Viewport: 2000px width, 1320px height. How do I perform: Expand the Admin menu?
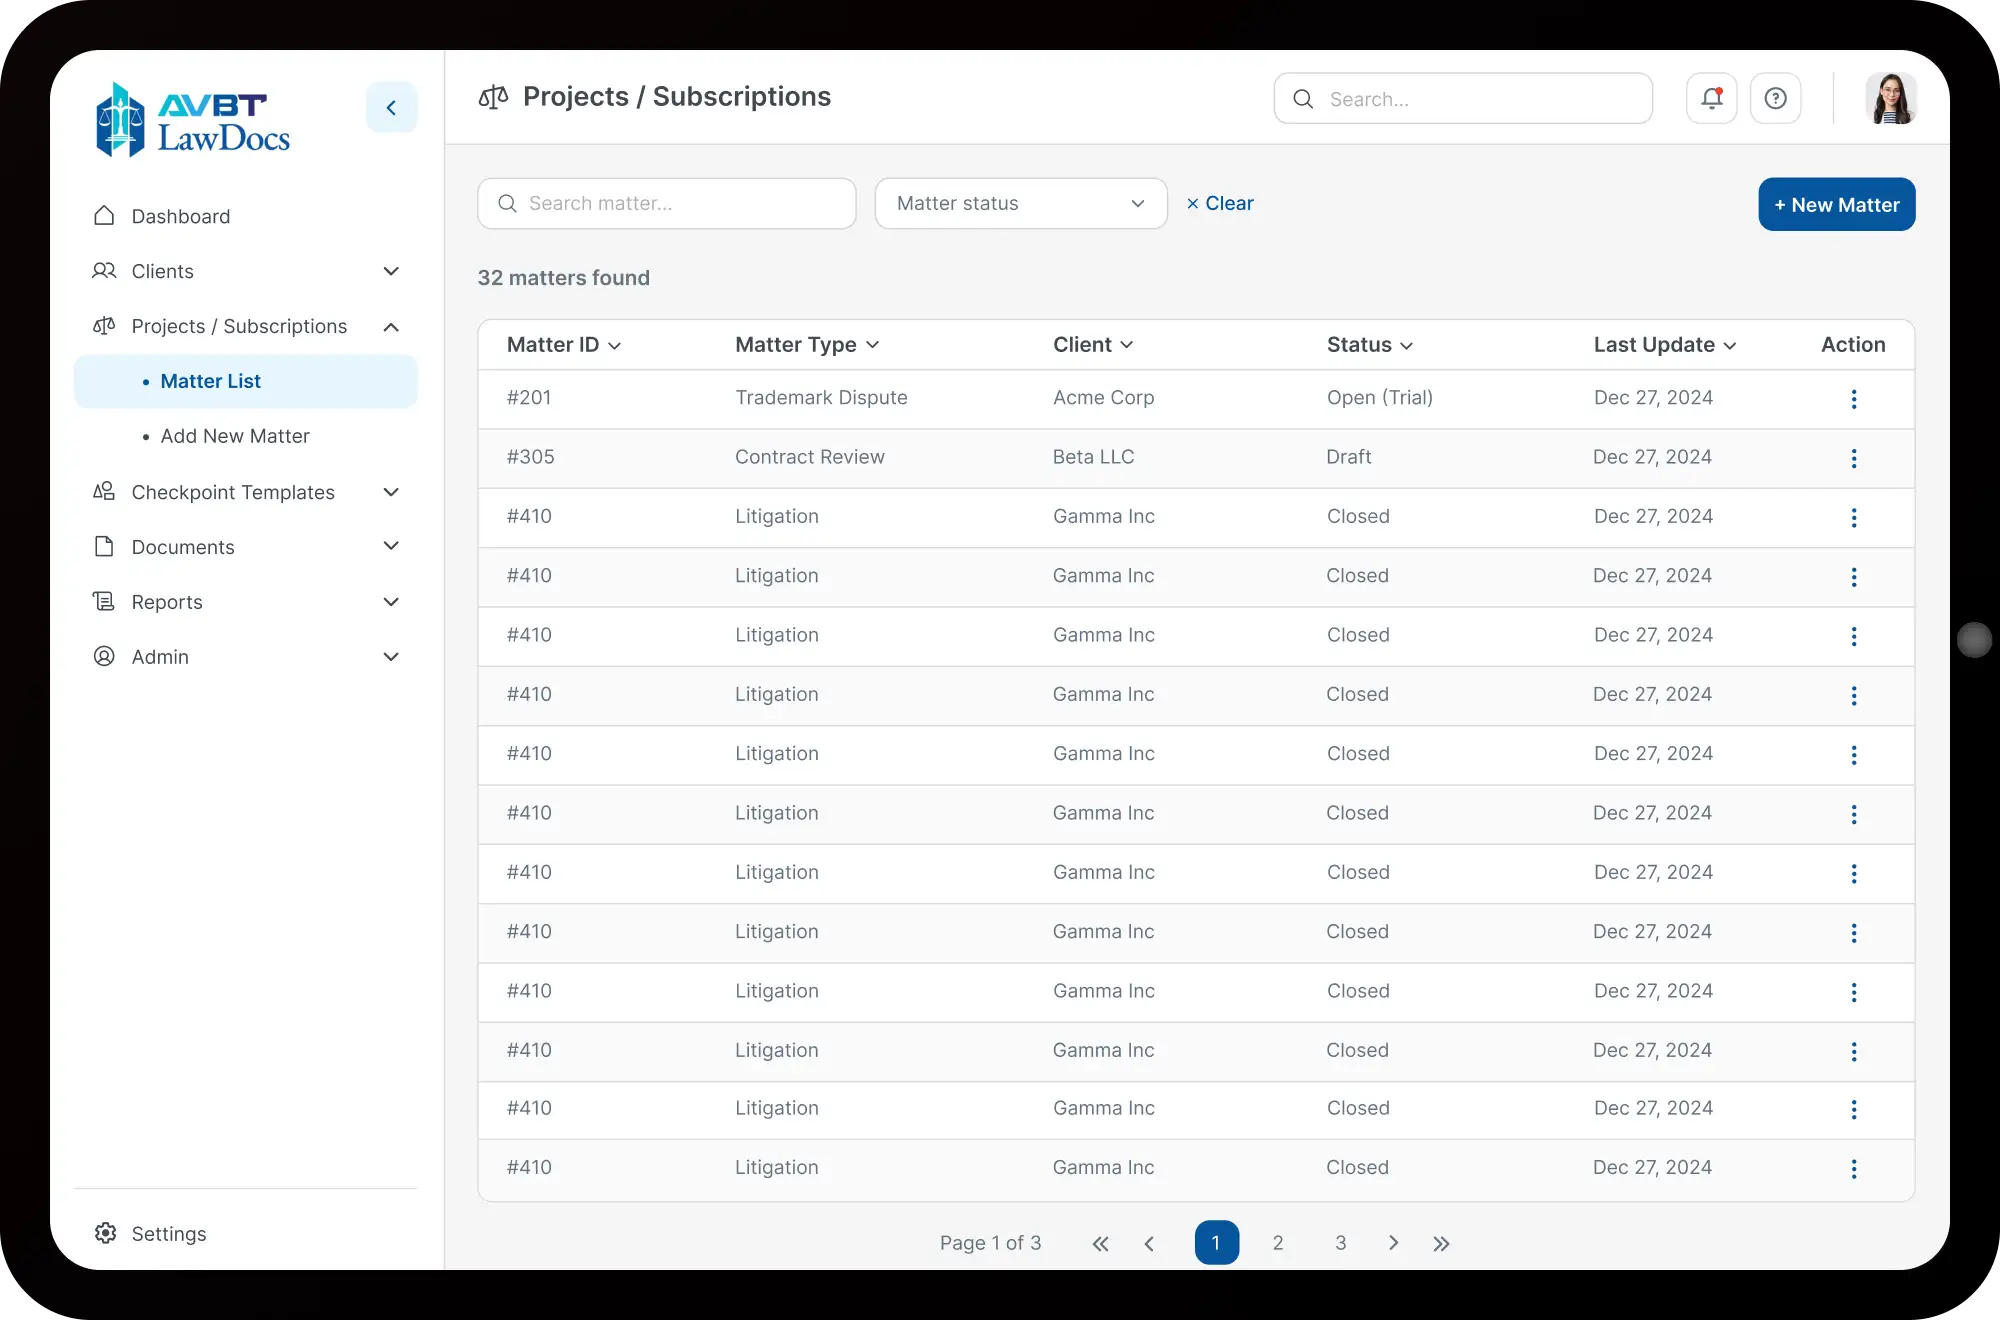coord(245,657)
